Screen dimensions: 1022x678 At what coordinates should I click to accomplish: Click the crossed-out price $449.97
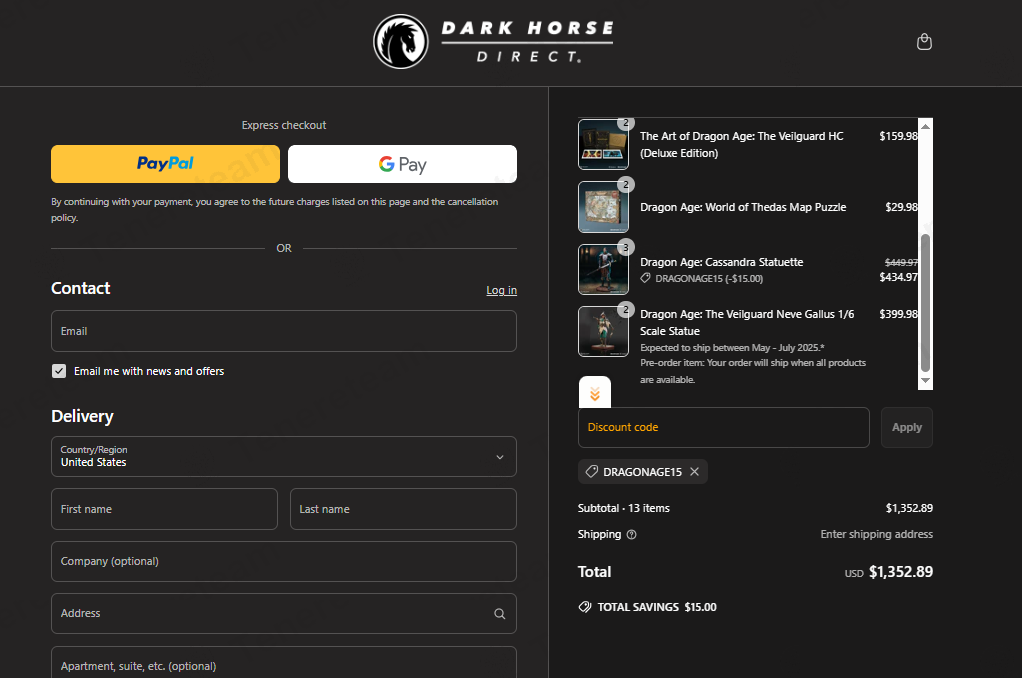point(901,263)
